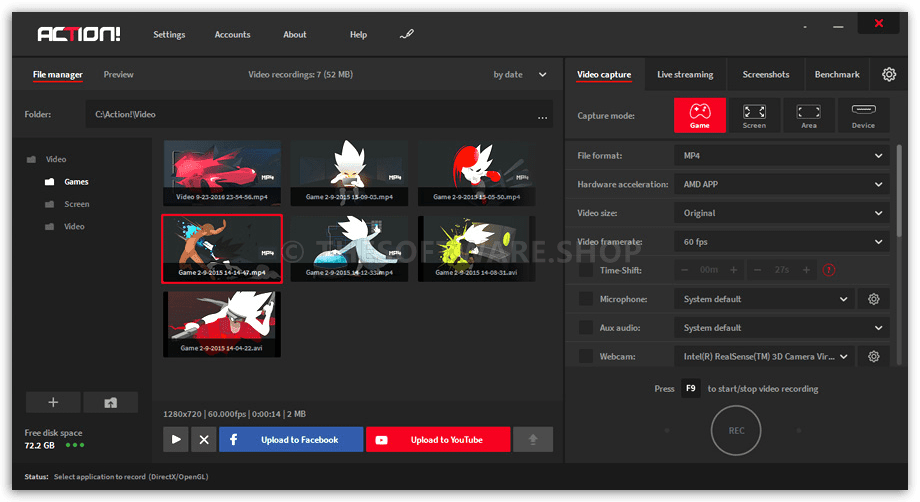This screenshot has width=920, height=502.
Task: Select thumbnail Game 2-9-2015 15-09-03.mp4
Action: point(349,173)
